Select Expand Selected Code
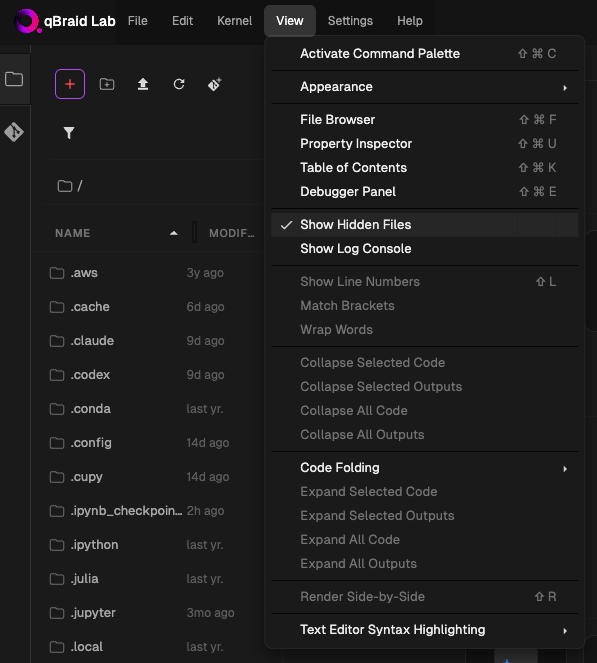Screen dimensions: 597x663 point(424,492)
